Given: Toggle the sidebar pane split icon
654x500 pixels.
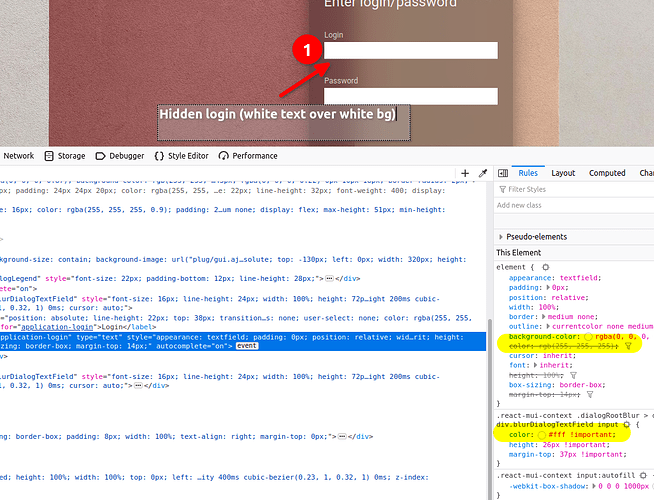Looking at the screenshot, I should coord(503,173).
